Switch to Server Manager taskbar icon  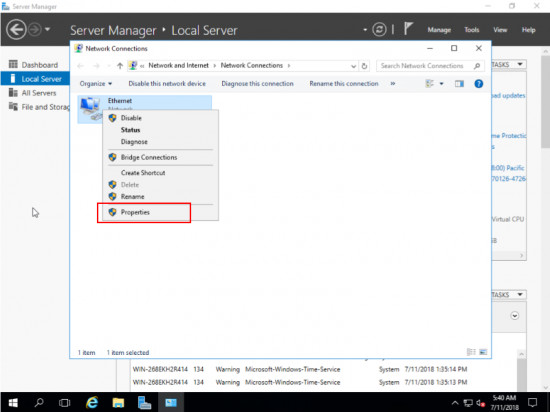coord(144,402)
